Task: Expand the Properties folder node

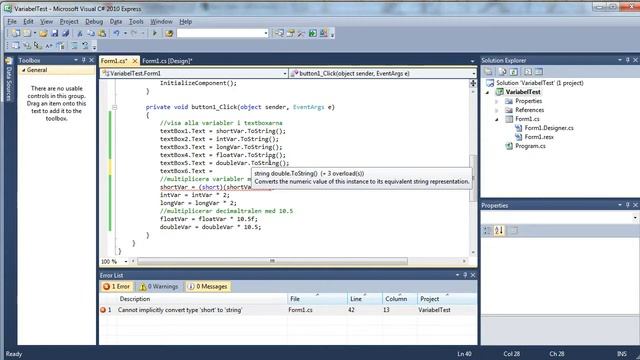Action: tap(497, 101)
